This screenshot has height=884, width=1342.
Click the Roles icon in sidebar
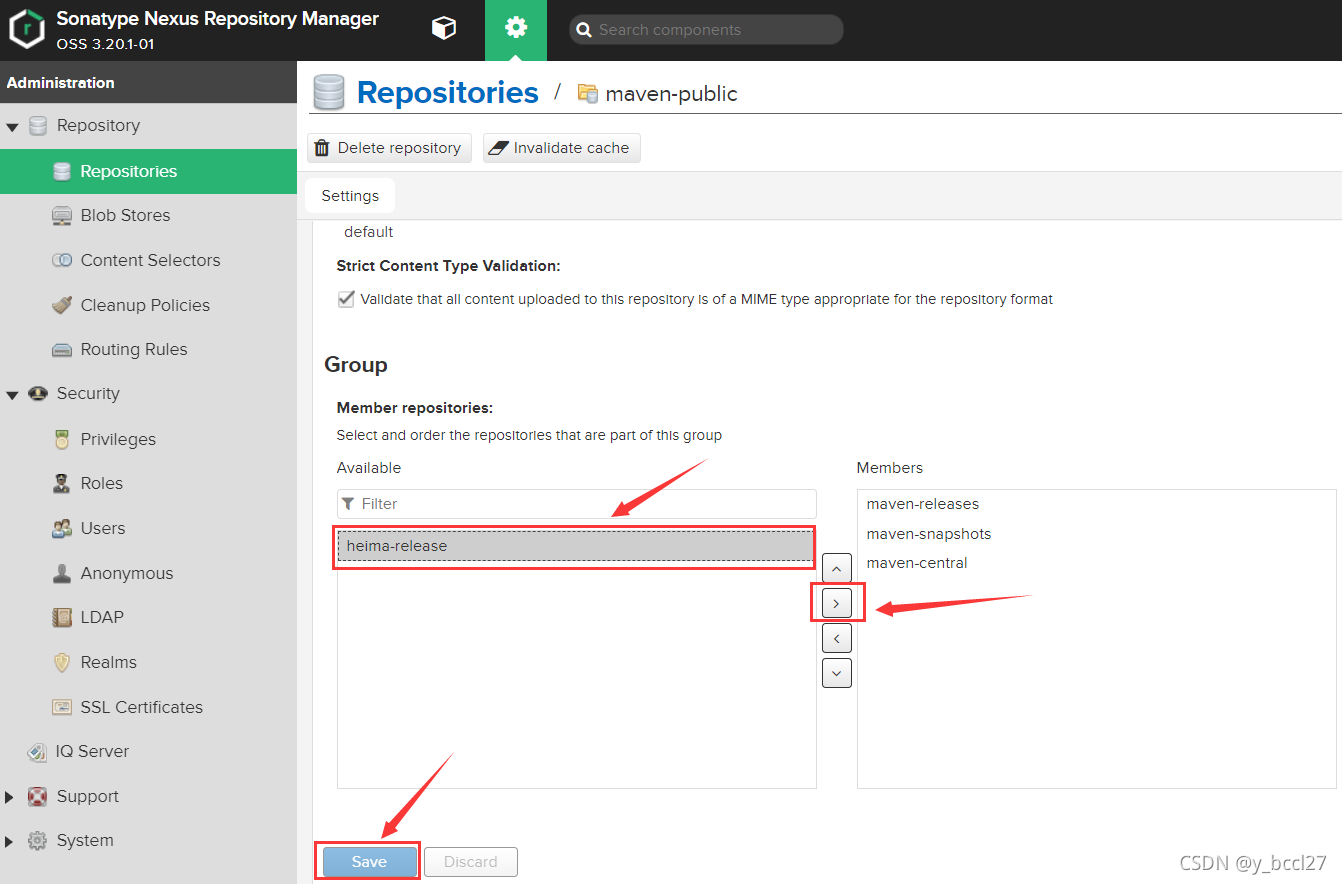(x=62, y=483)
